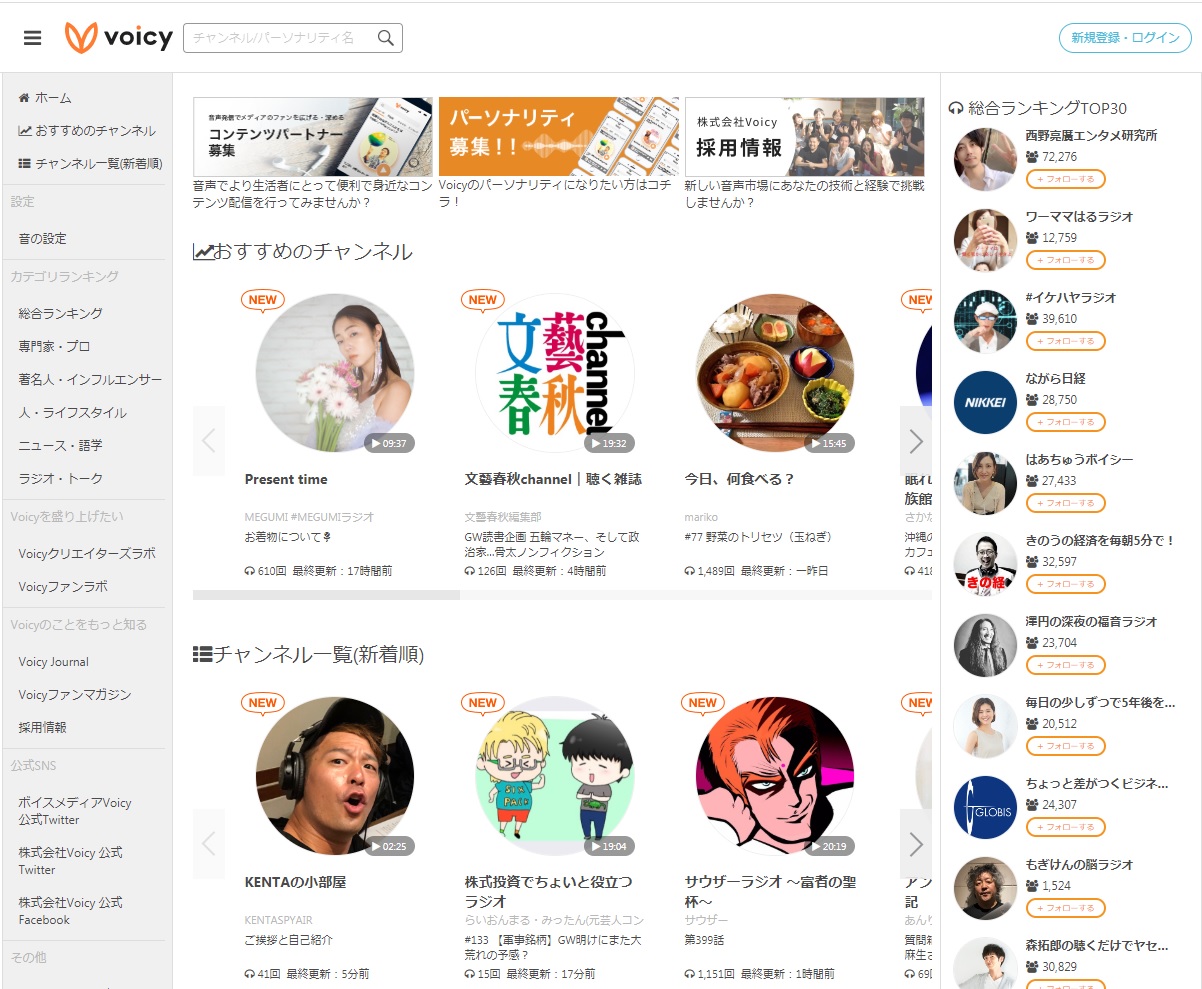Viewport: 1202px width, 989px height.
Task: Open KENTAの小部屋 channel title
Action: click(x=297, y=882)
